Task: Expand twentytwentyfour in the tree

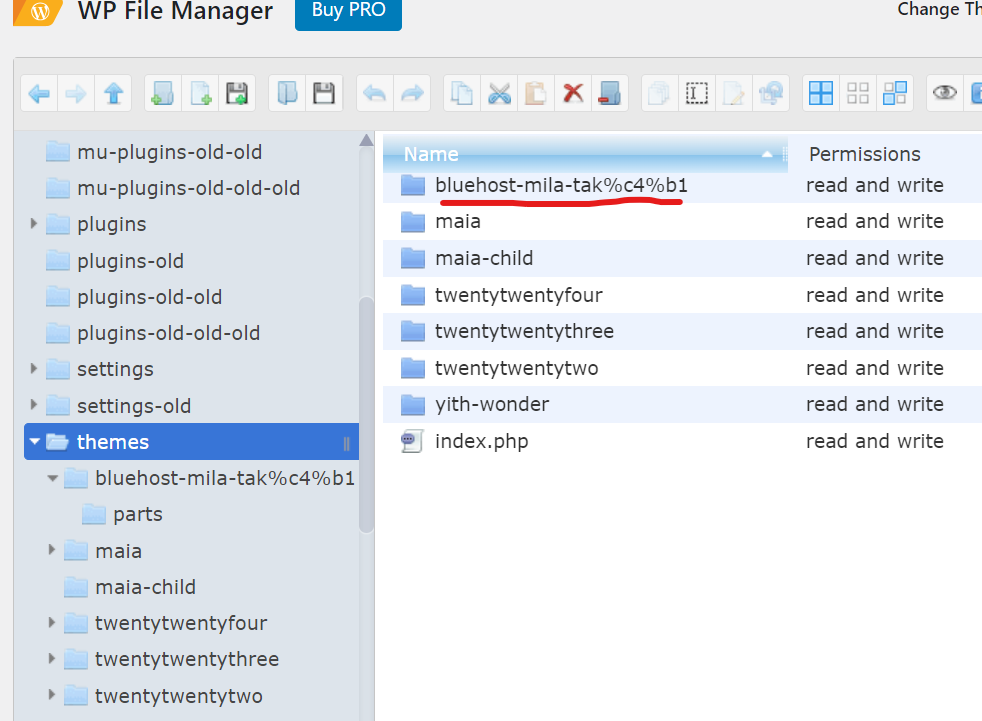Action: tap(52, 623)
